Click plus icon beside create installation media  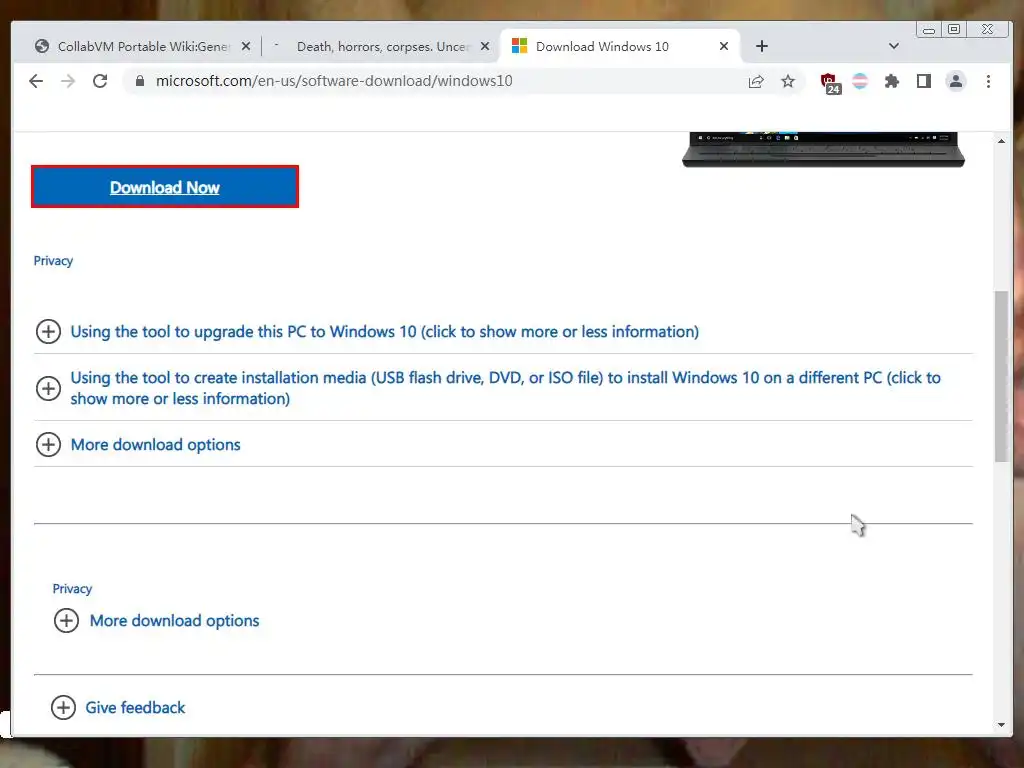pyautogui.click(x=48, y=388)
